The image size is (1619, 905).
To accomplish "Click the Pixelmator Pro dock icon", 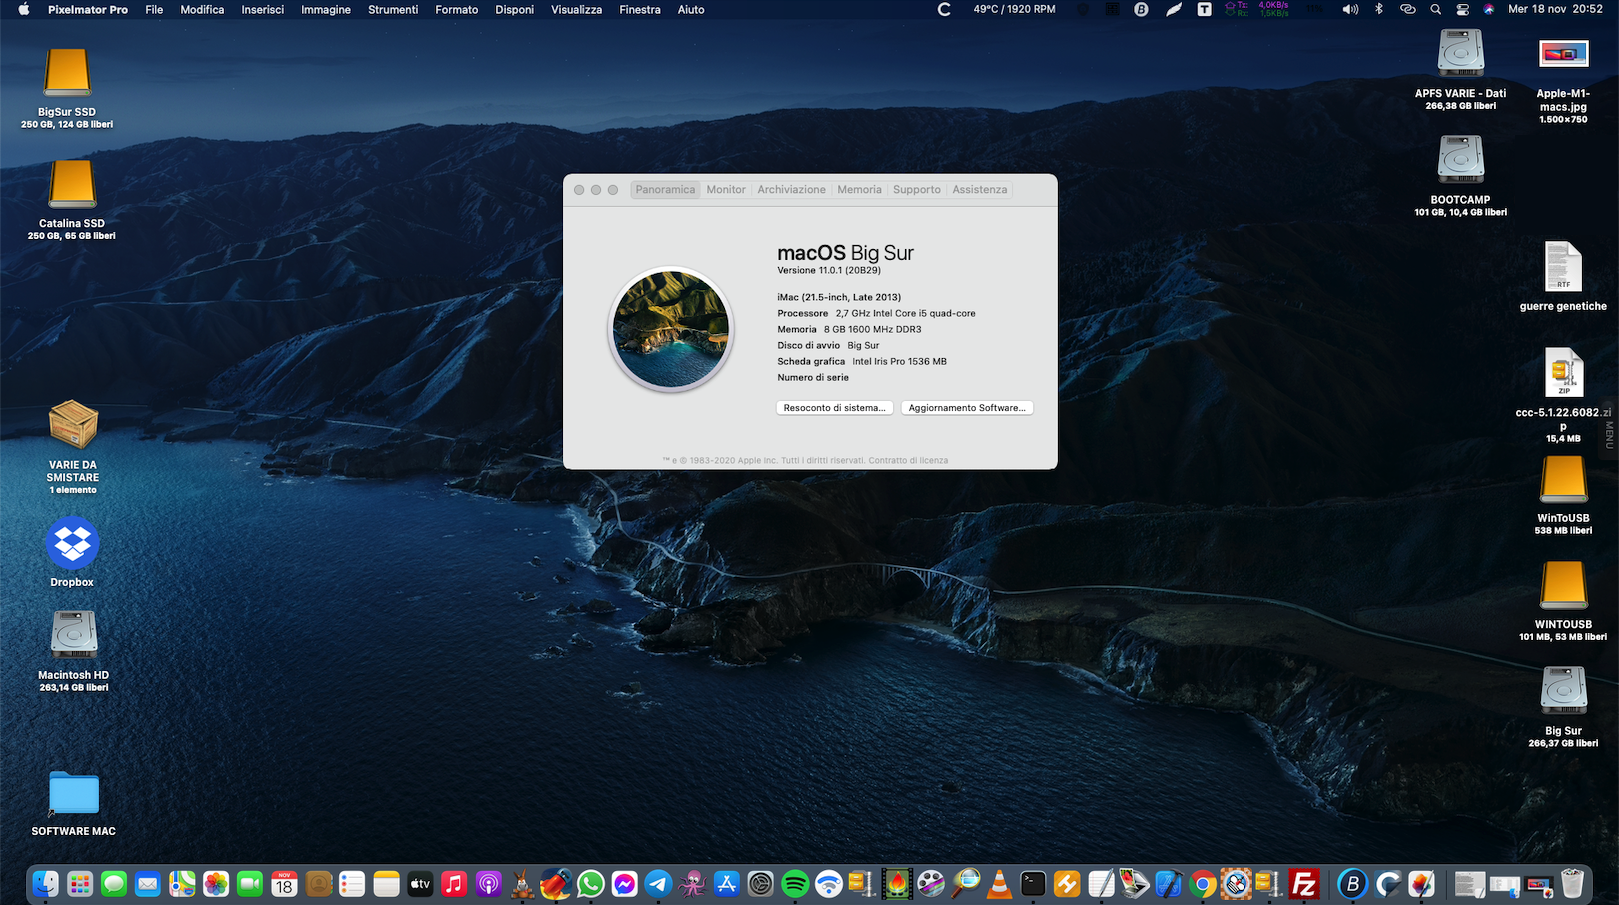I will [x=1421, y=884].
